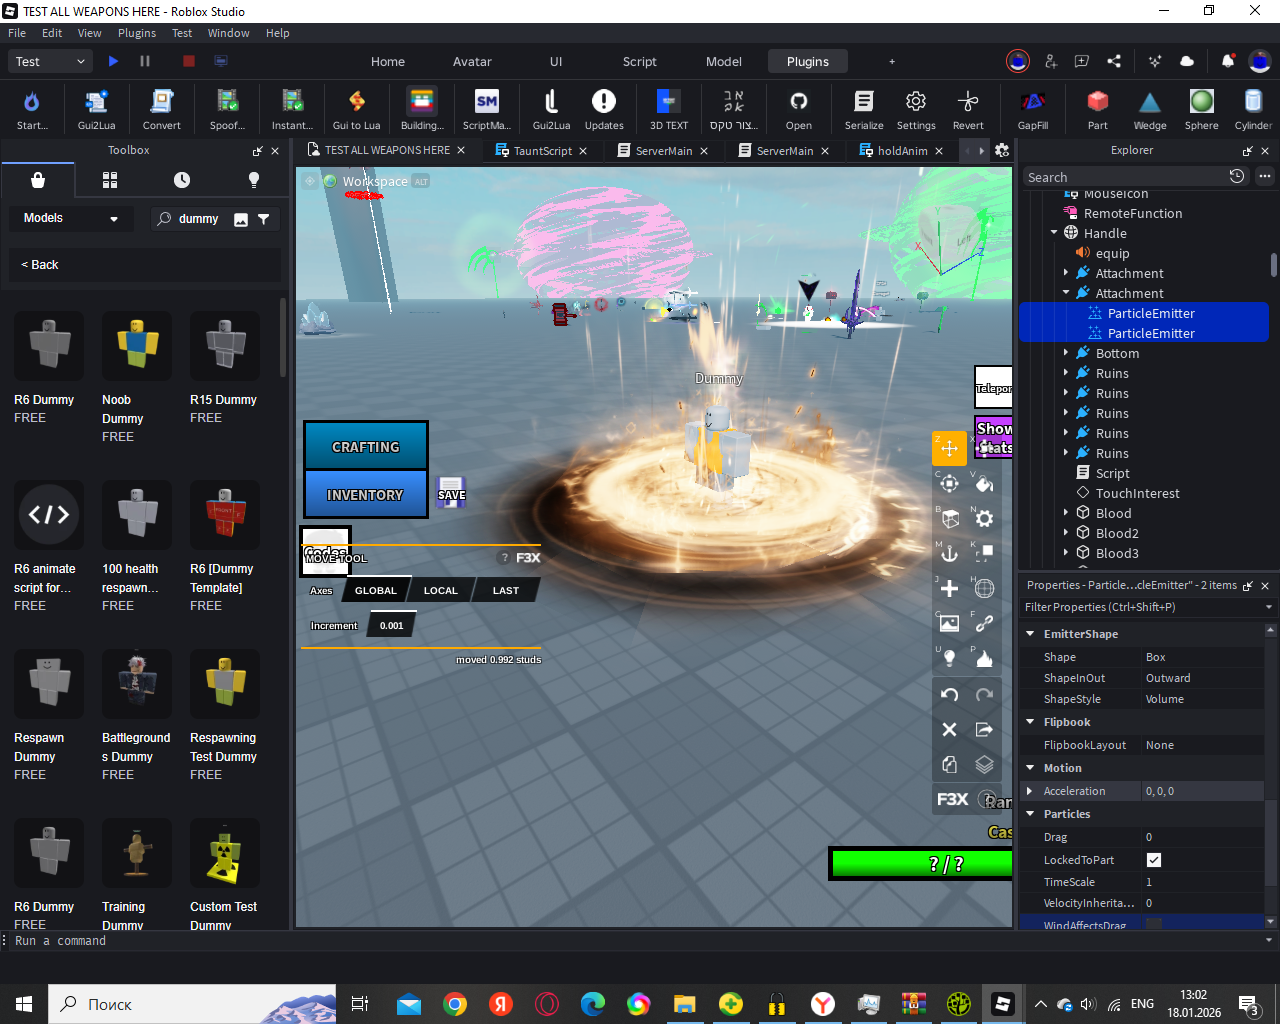The image size is (1280, 1024).
Task: Switch to the Avatar ribbon tab
Action: coord(472,61)
